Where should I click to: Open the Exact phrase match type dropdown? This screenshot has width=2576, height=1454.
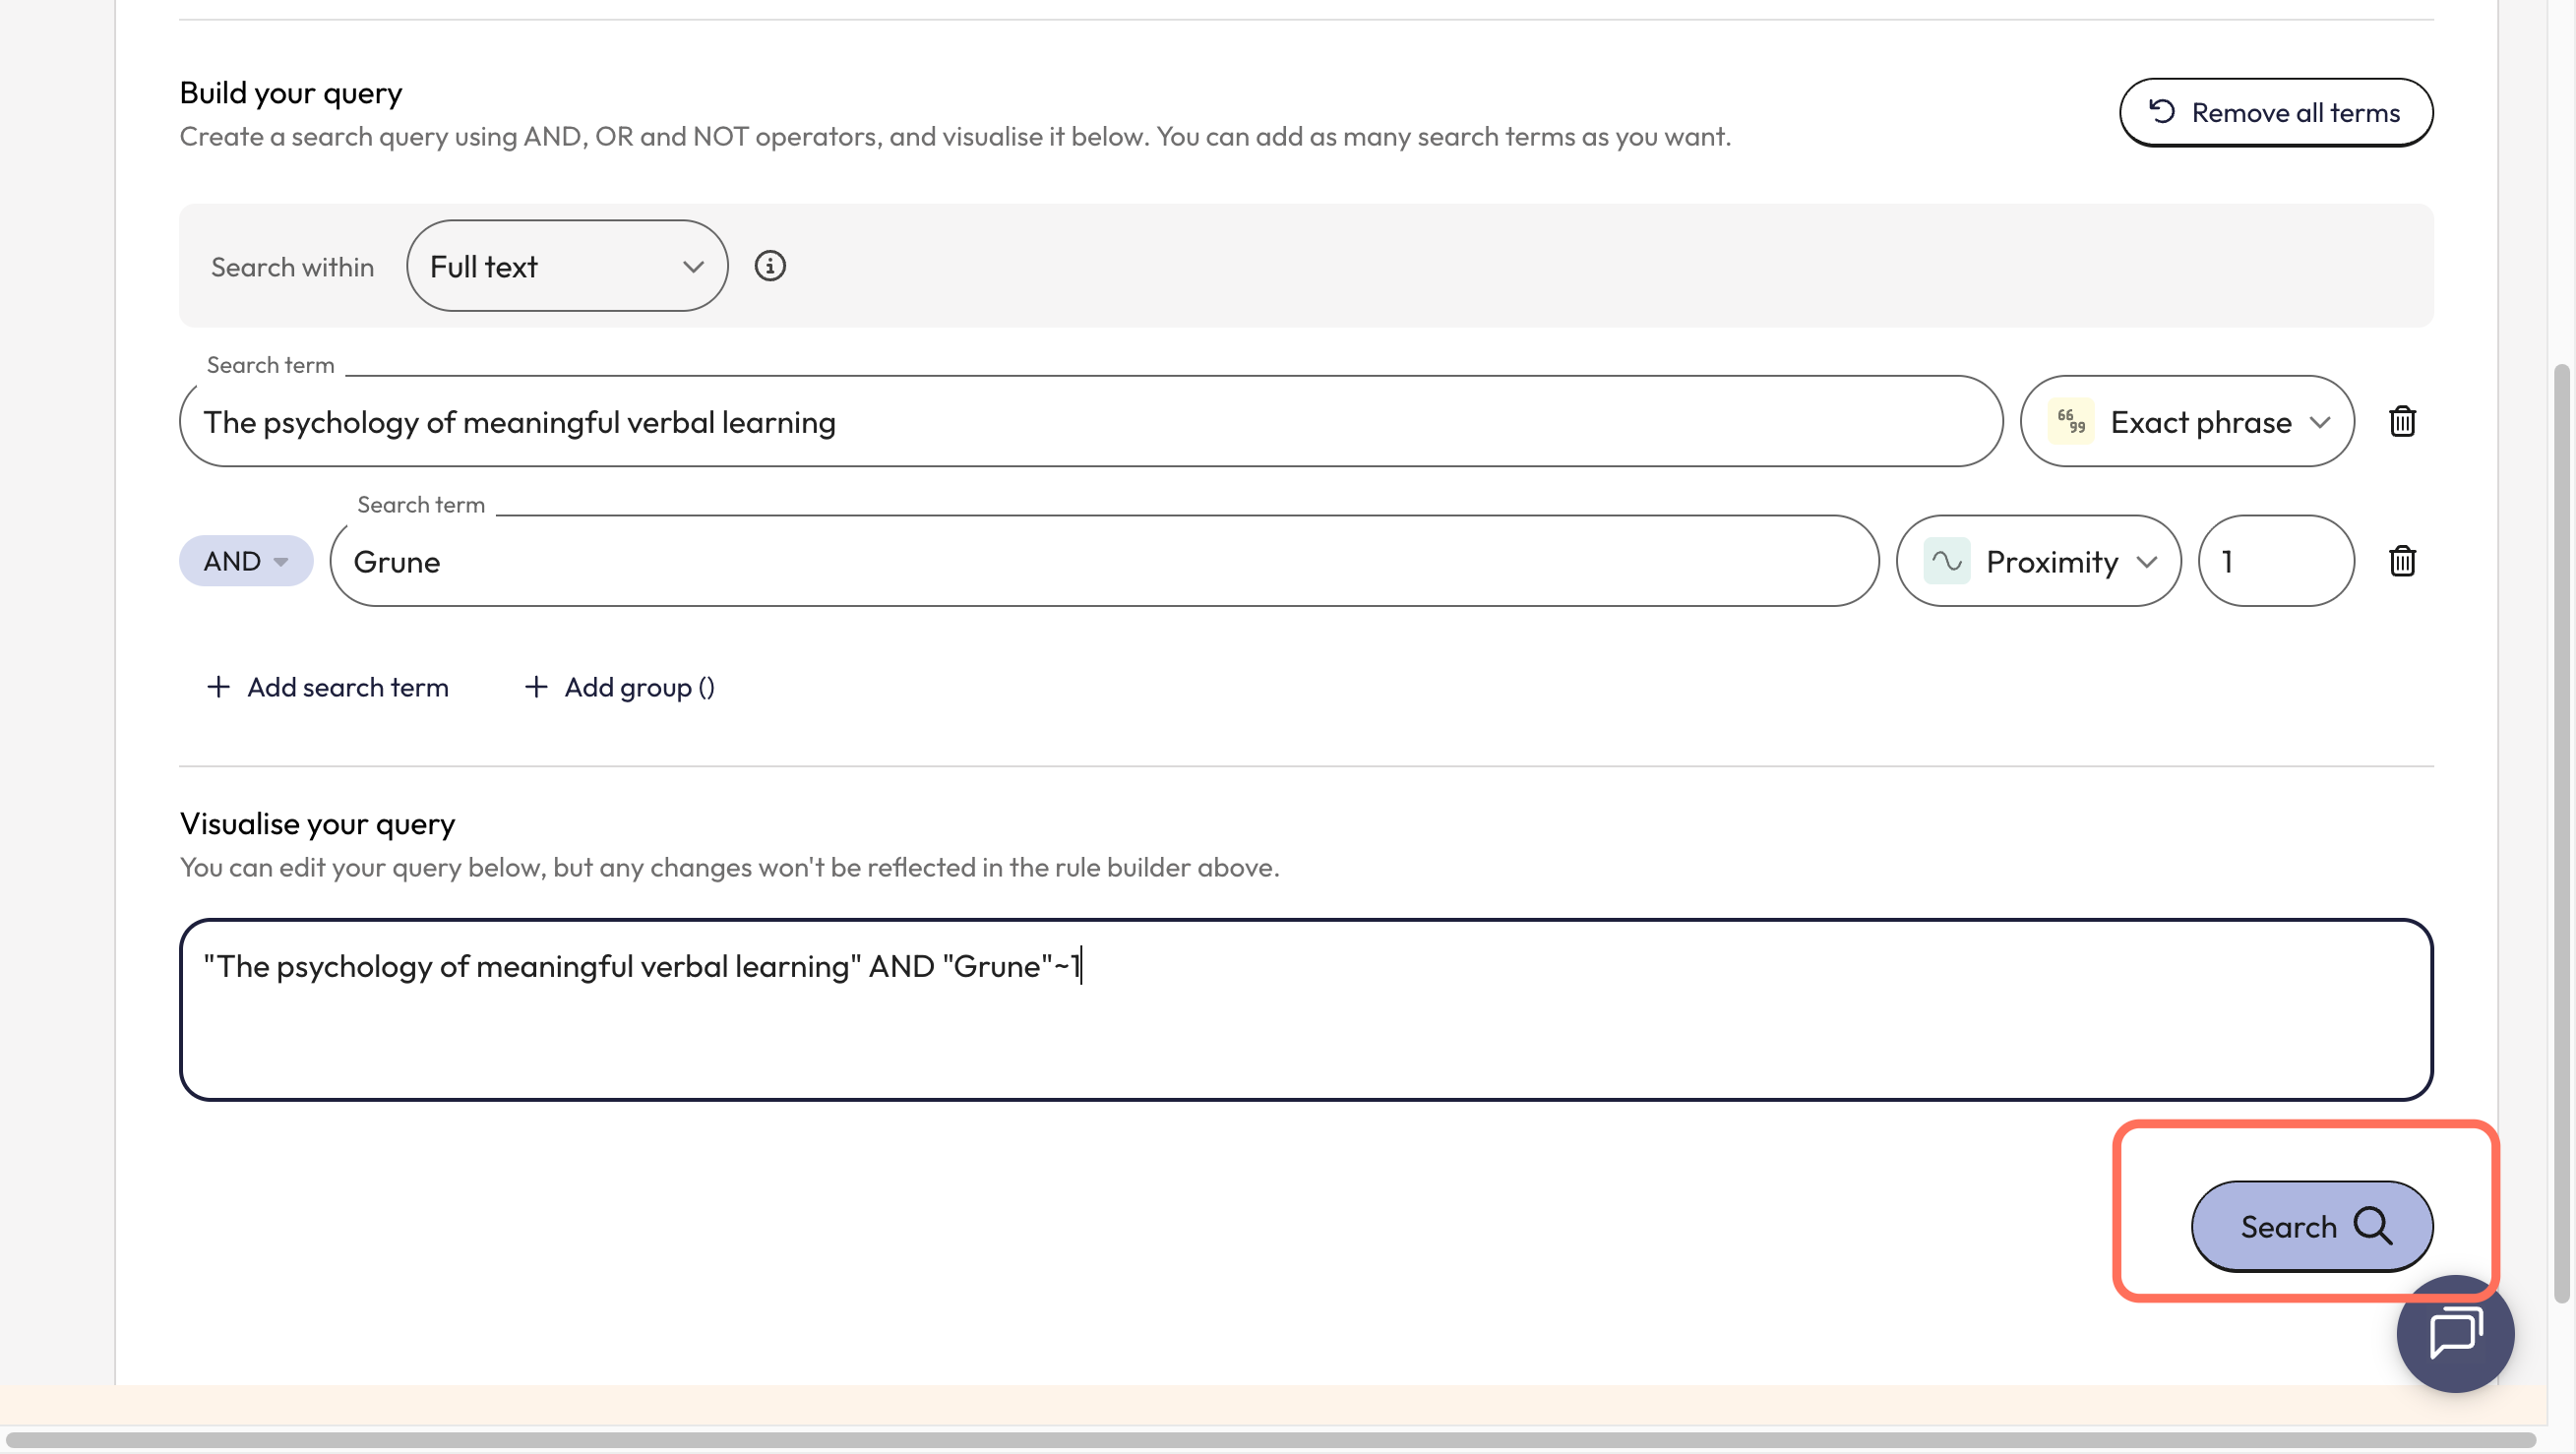coord(2186,421)
